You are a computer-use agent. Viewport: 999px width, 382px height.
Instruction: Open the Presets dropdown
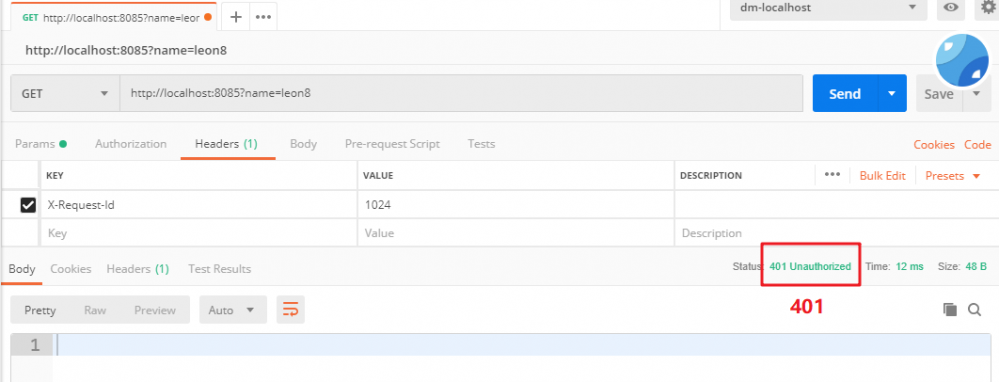point(952,176)
